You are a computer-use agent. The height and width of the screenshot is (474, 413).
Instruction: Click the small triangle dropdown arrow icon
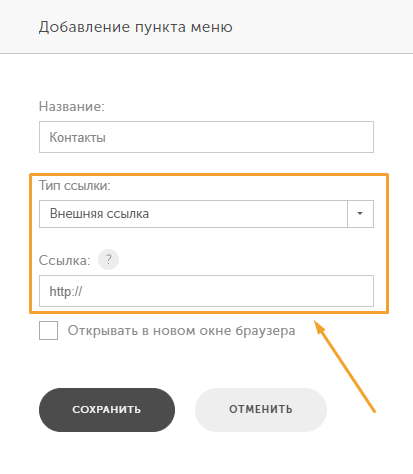[360, 213]
